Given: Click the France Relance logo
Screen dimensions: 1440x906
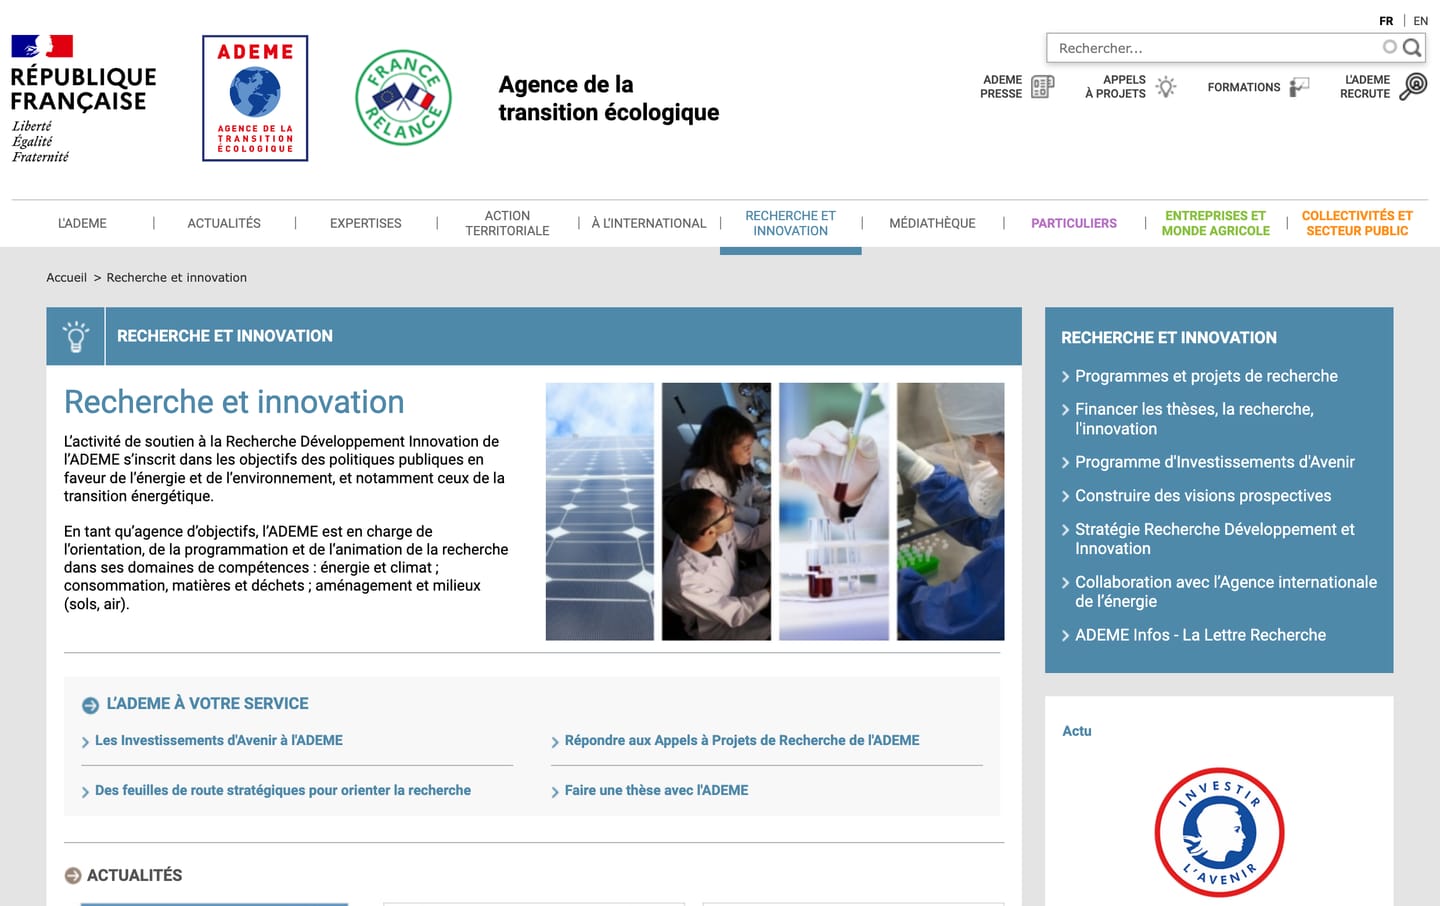Looking at the screenshot, I should tap(404, 98).
